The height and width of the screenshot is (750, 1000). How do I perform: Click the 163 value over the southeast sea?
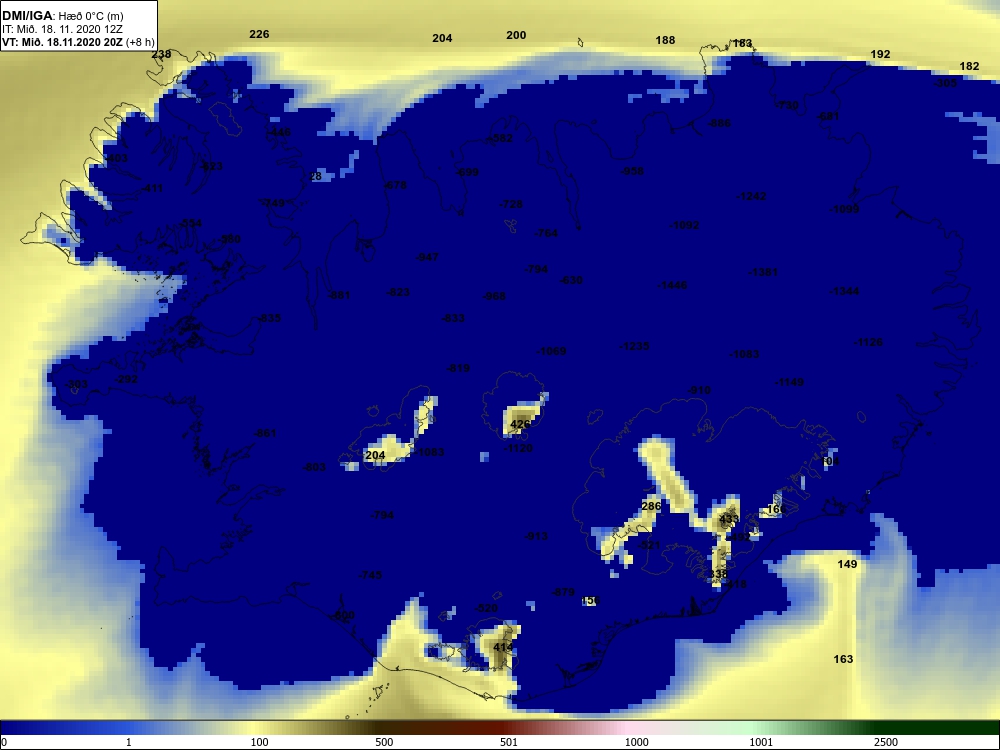pos(843,659)
